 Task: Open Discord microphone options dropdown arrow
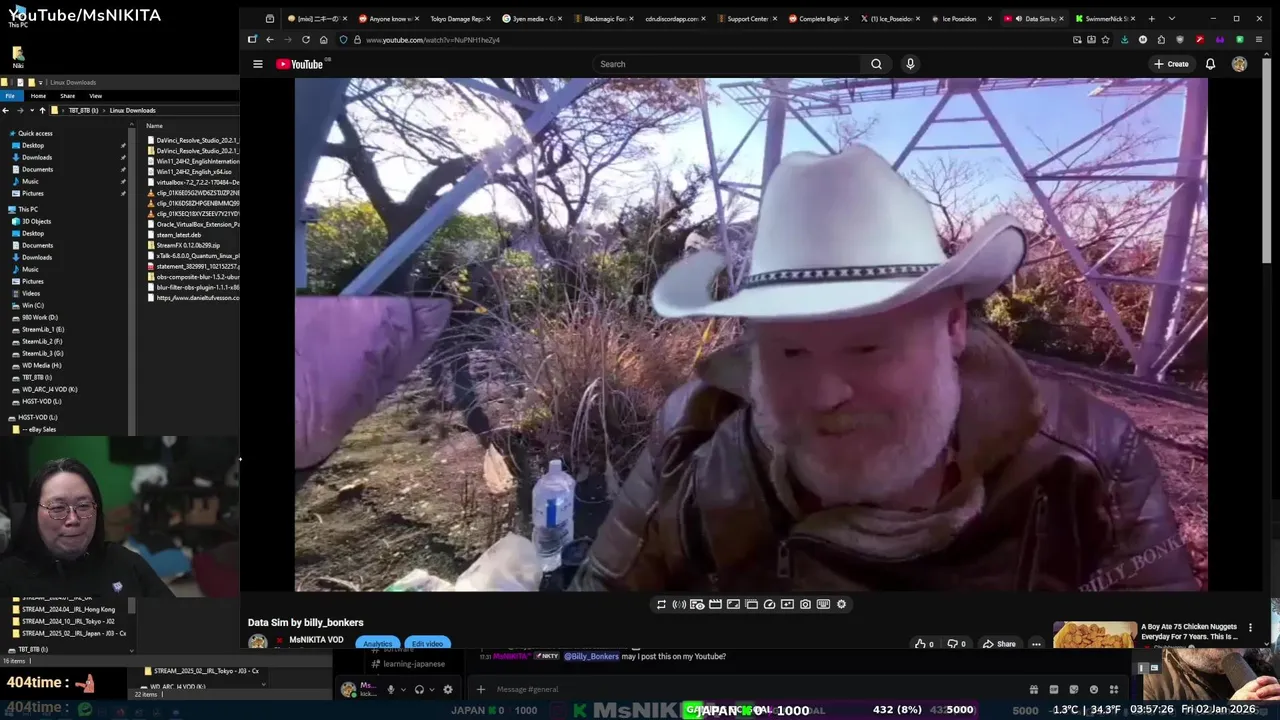[403, 689]
